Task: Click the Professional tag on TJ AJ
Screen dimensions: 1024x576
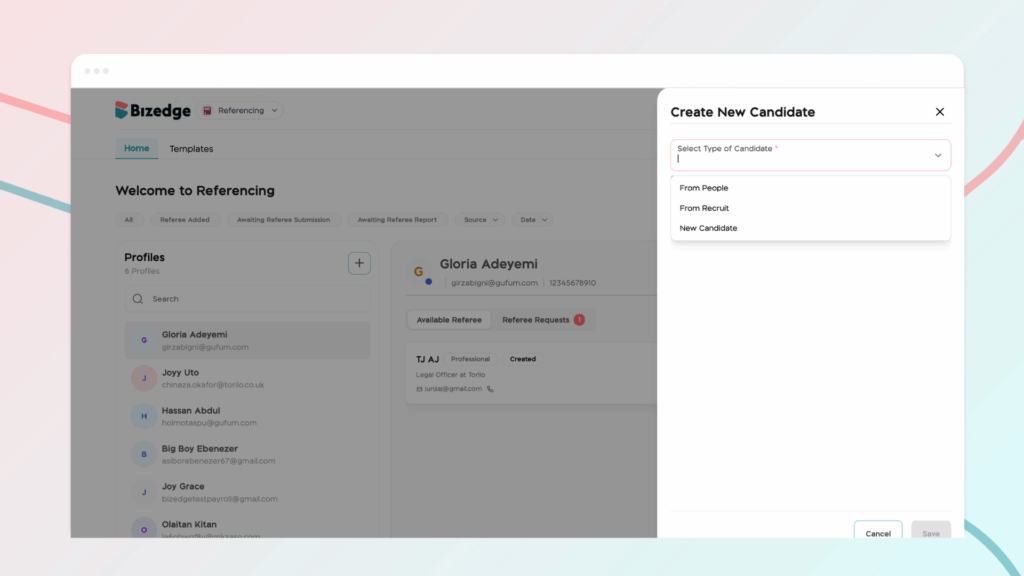Action: [470, 359]
